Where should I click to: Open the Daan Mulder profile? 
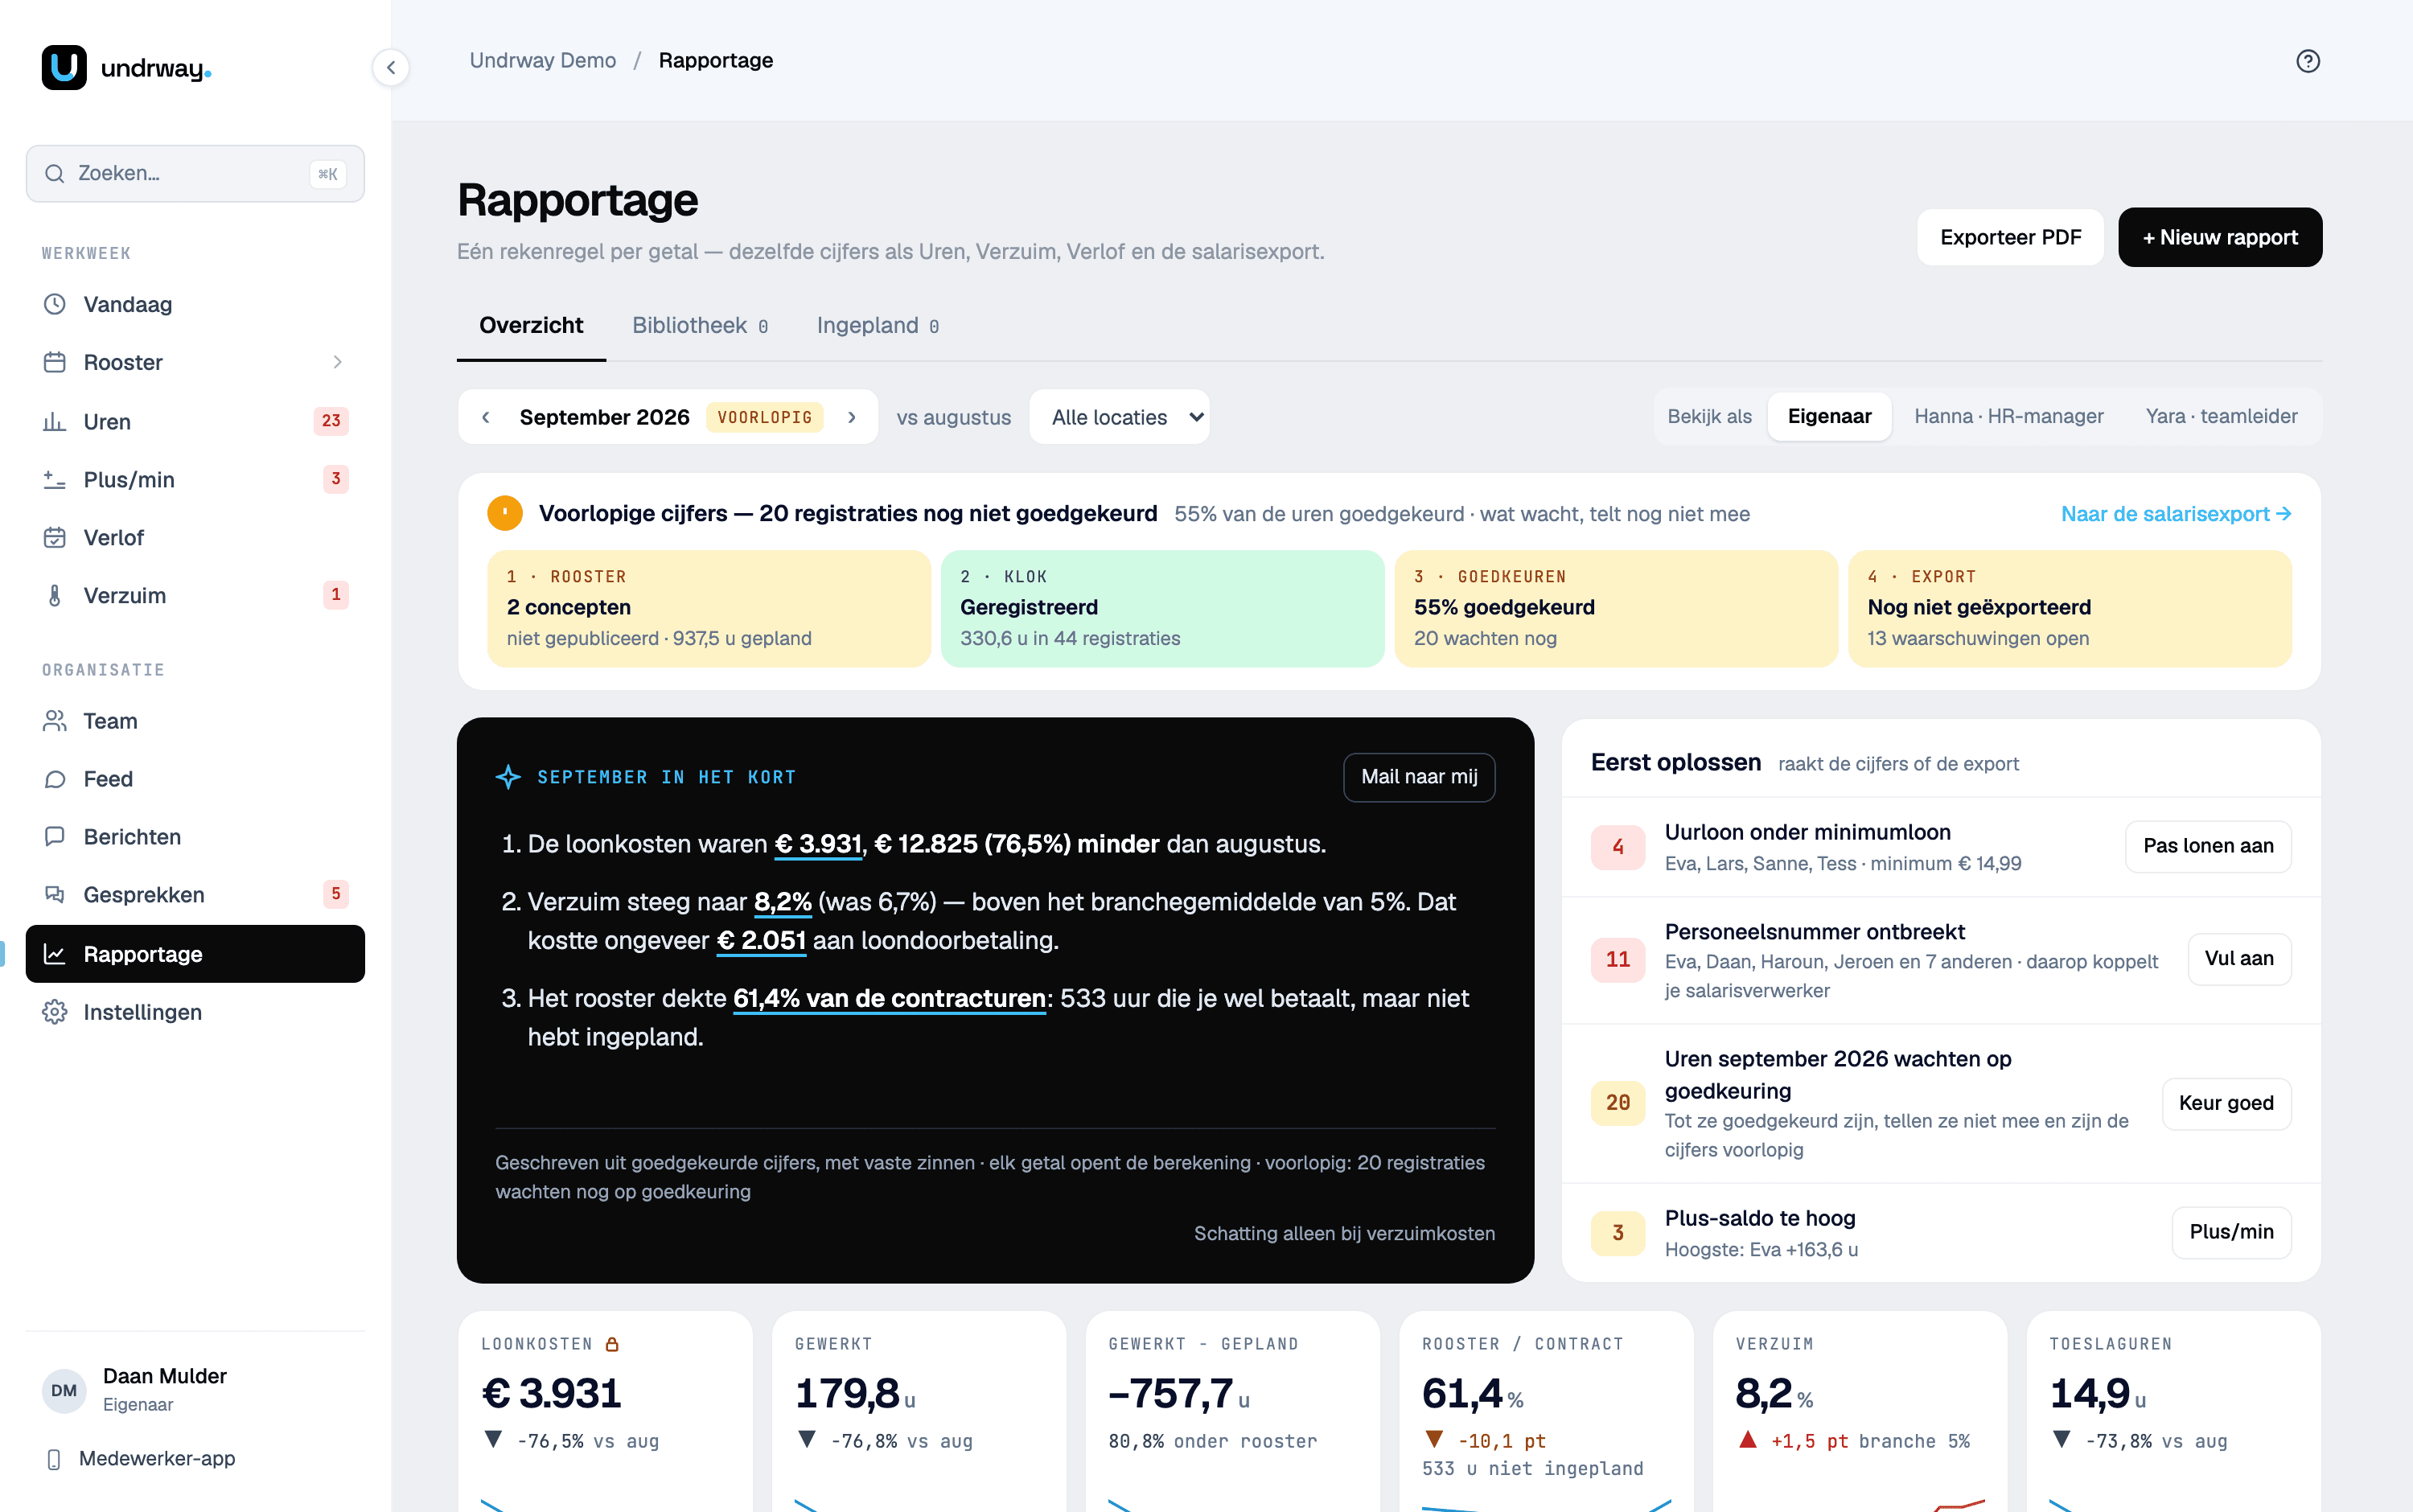point(195,1390)
